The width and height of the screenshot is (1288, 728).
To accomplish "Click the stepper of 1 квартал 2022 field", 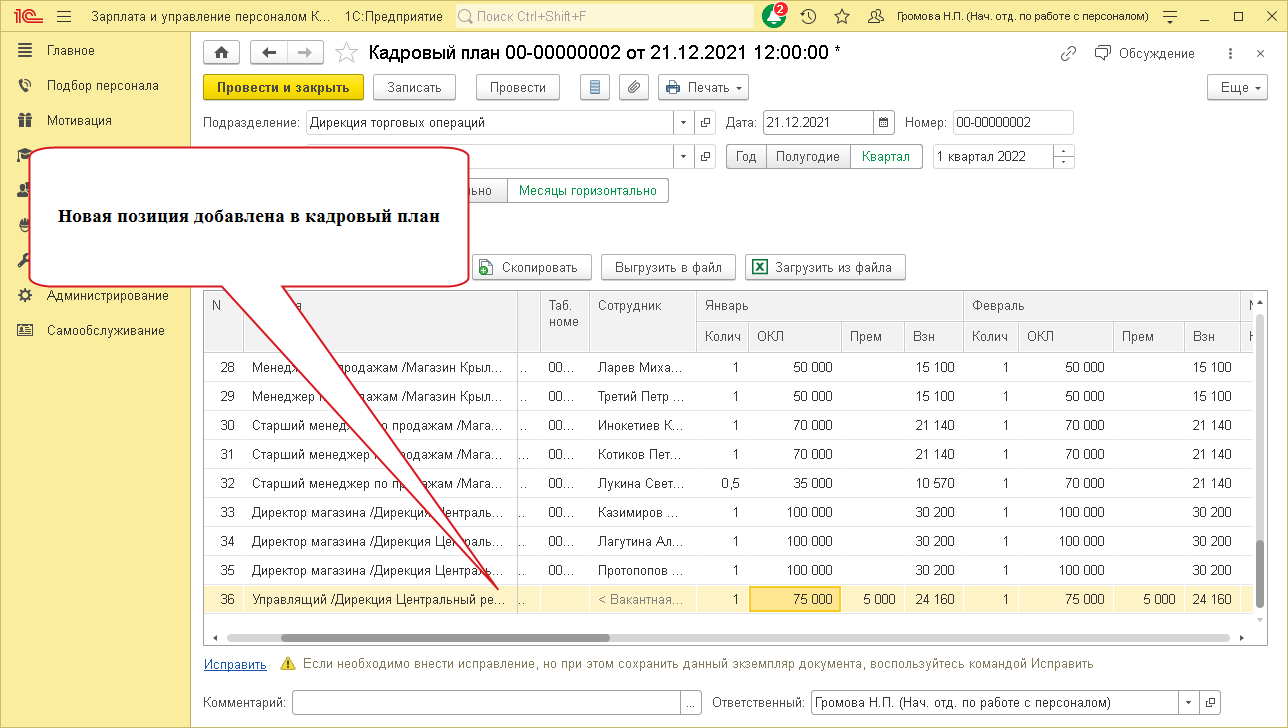I will 1065,157.
